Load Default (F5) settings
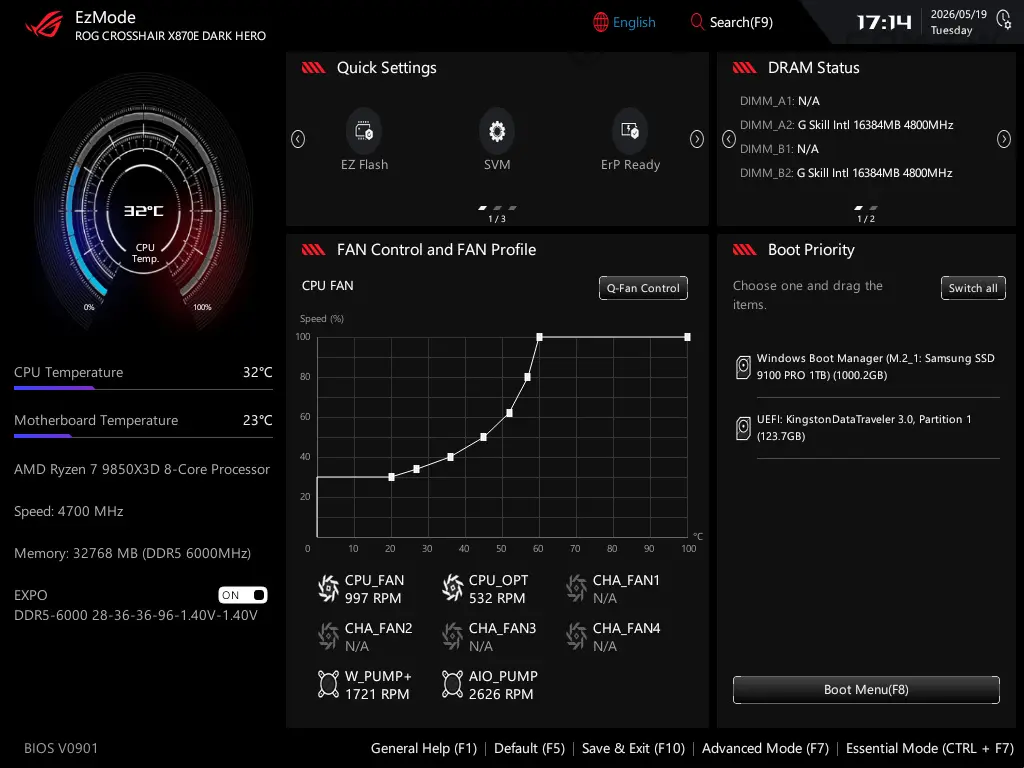Image resolution: width=1024 pixels, height=768 pixels. click(x=529, y=748)
